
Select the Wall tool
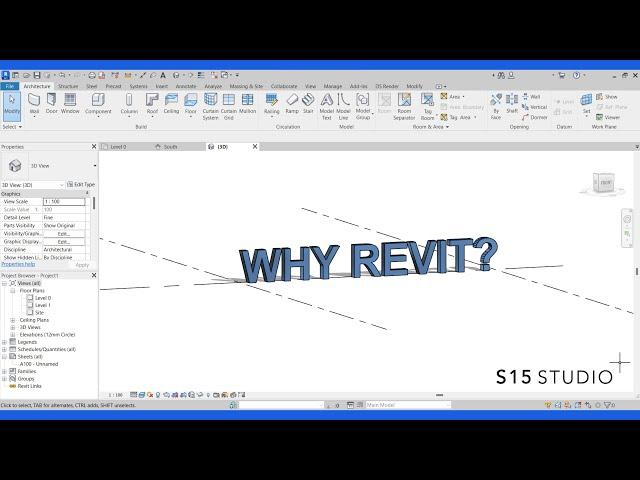pyautogui.click(x=34, y=104)
